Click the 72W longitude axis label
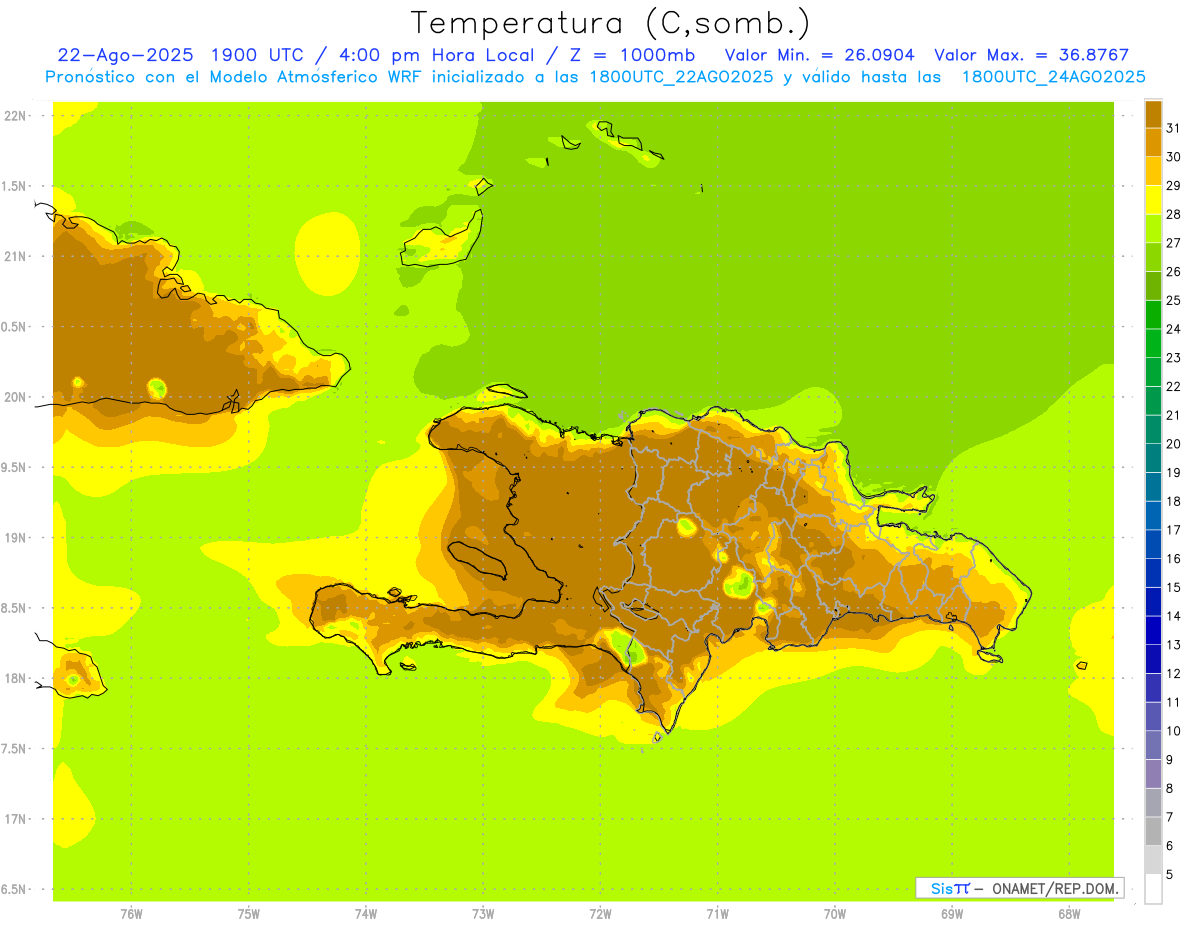This screenshot has height=927, width=1200. [600, 914]
